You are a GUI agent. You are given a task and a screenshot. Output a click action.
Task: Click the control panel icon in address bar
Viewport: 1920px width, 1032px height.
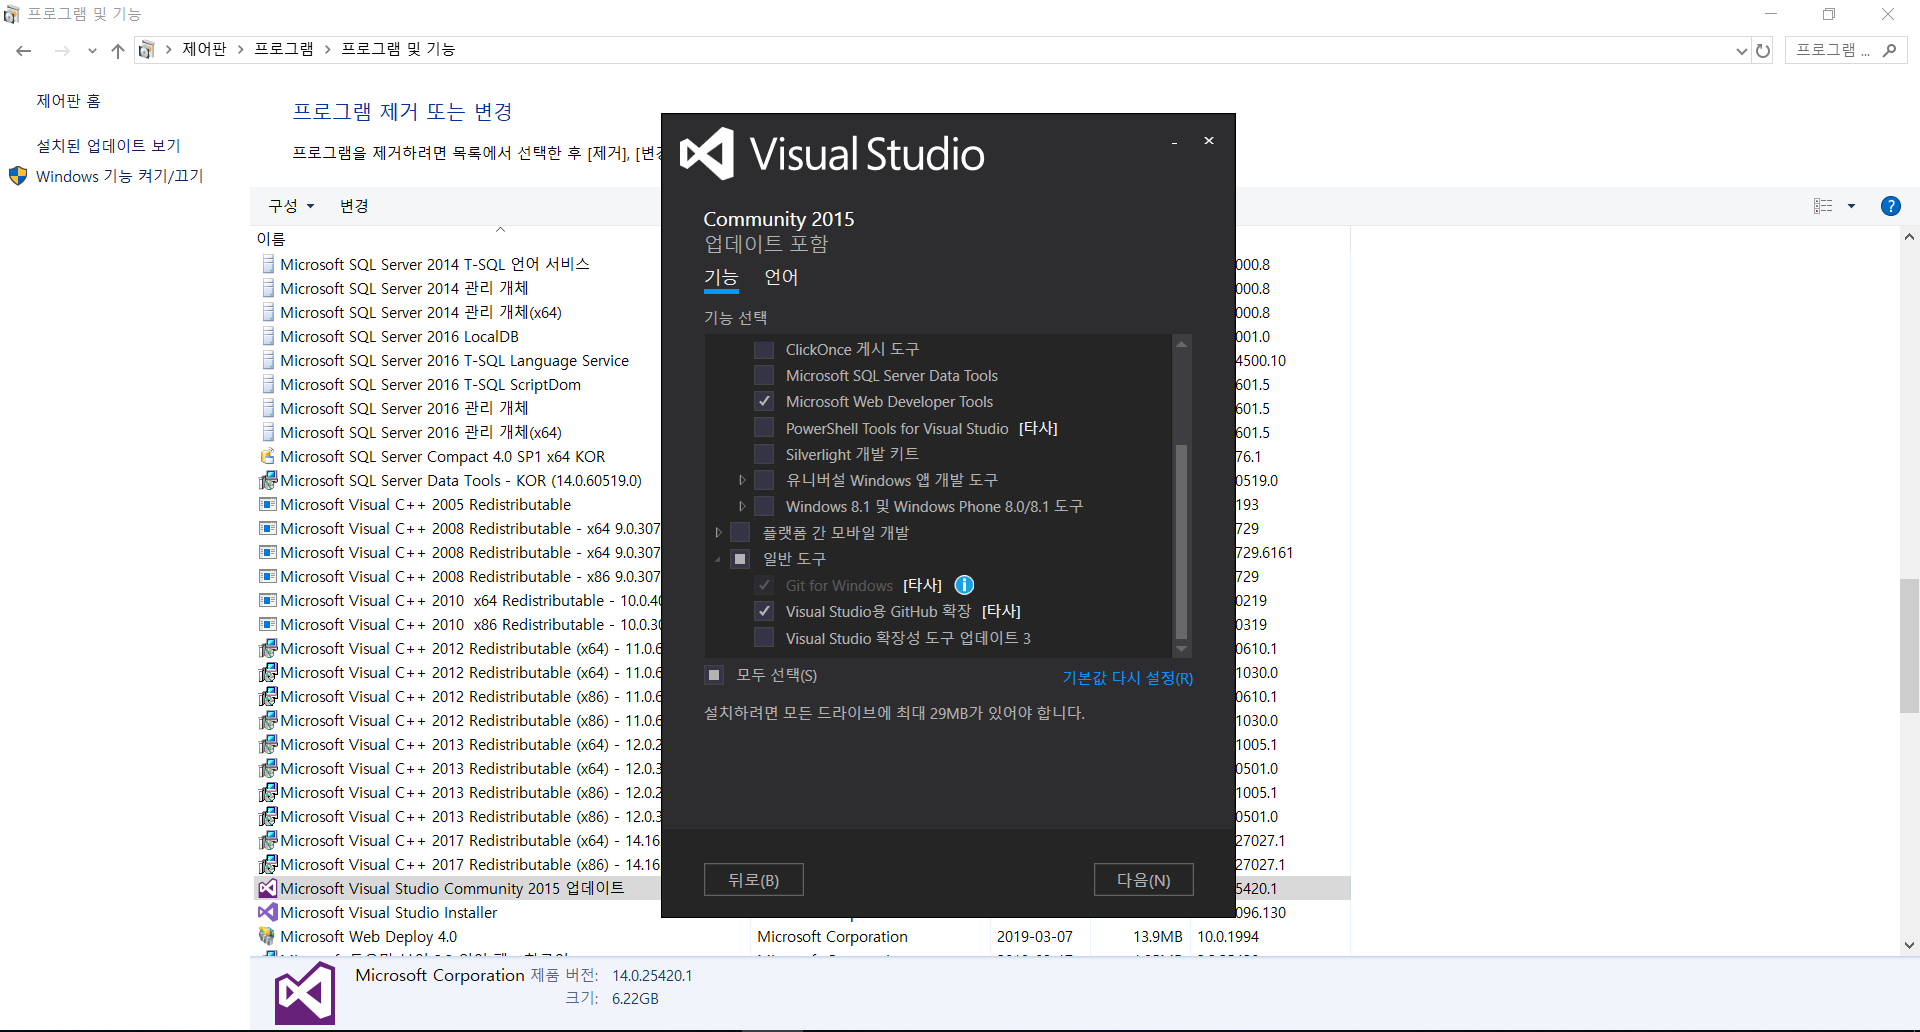tap(147, 50)
